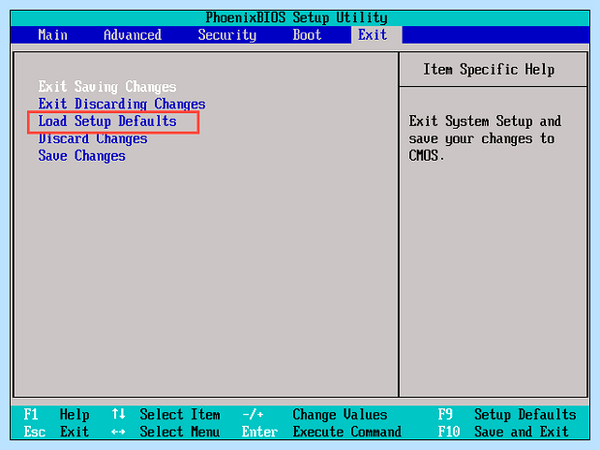Open the Security menu tab

click(227, 35)
